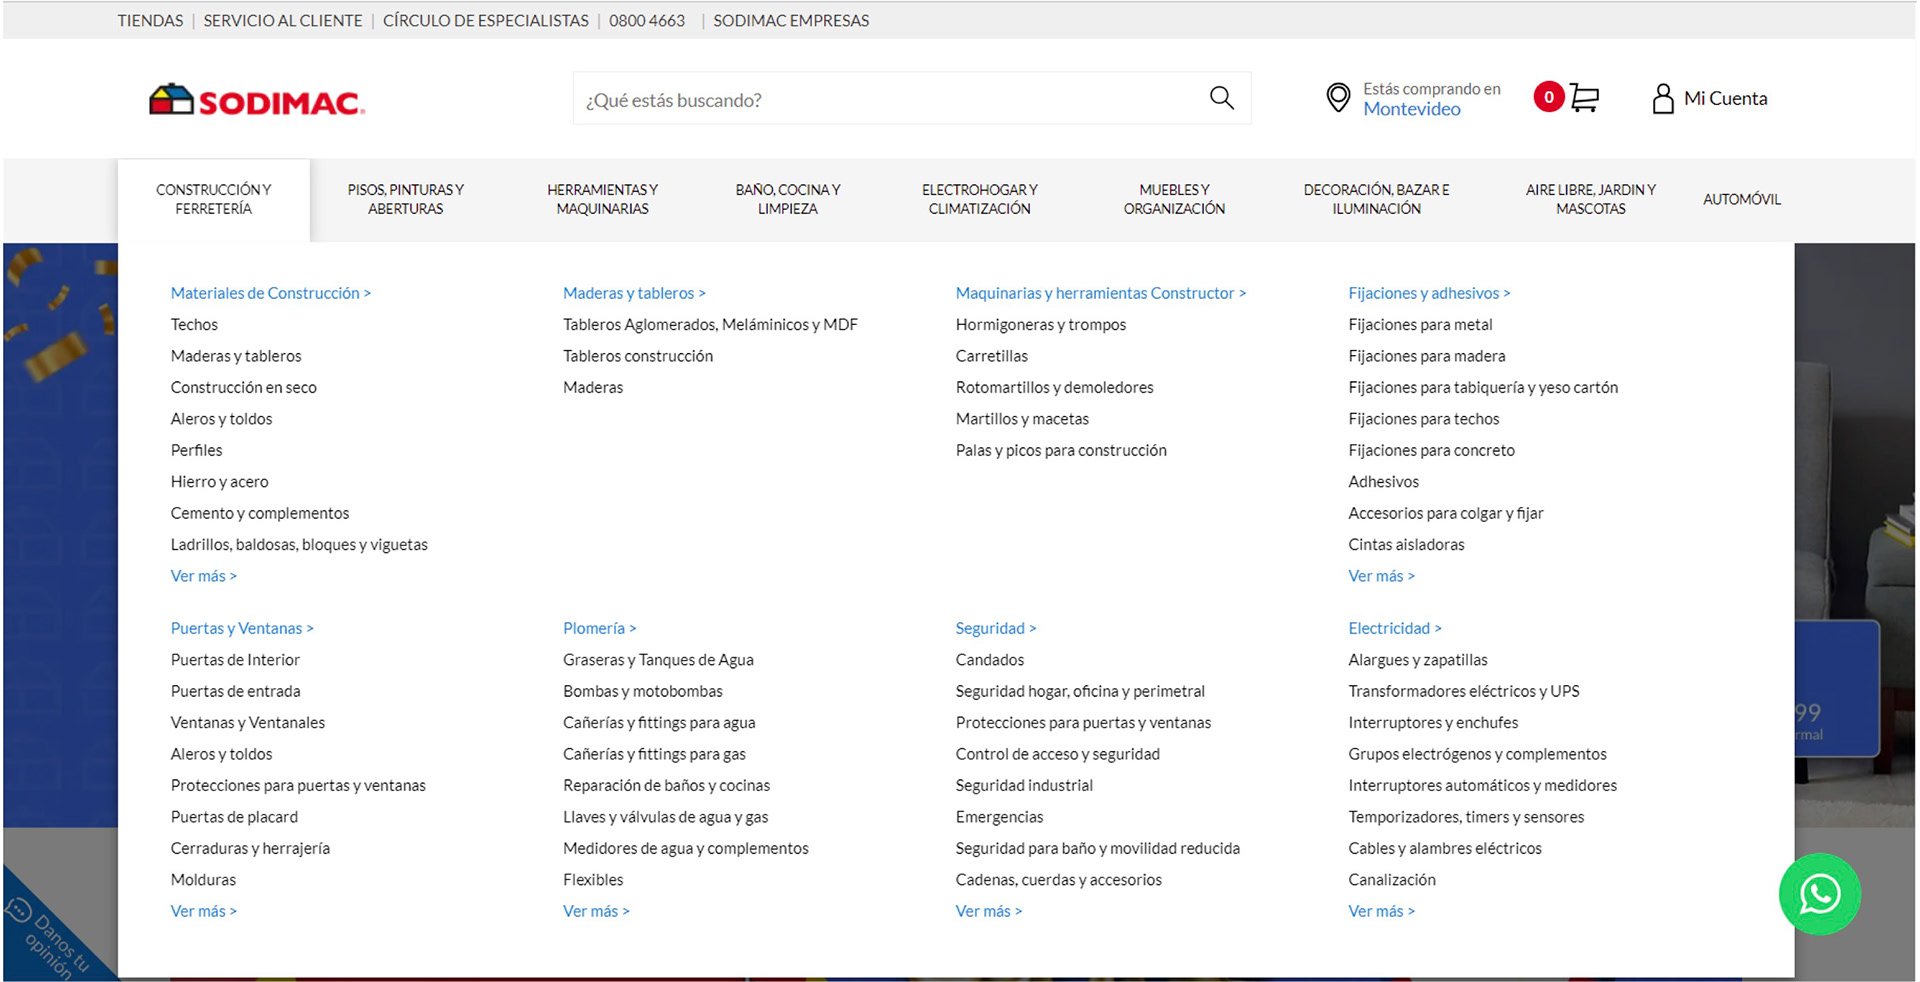Expand Fijaciones y adhesivos heading

pyautogui.click(x=1429, y=293)
